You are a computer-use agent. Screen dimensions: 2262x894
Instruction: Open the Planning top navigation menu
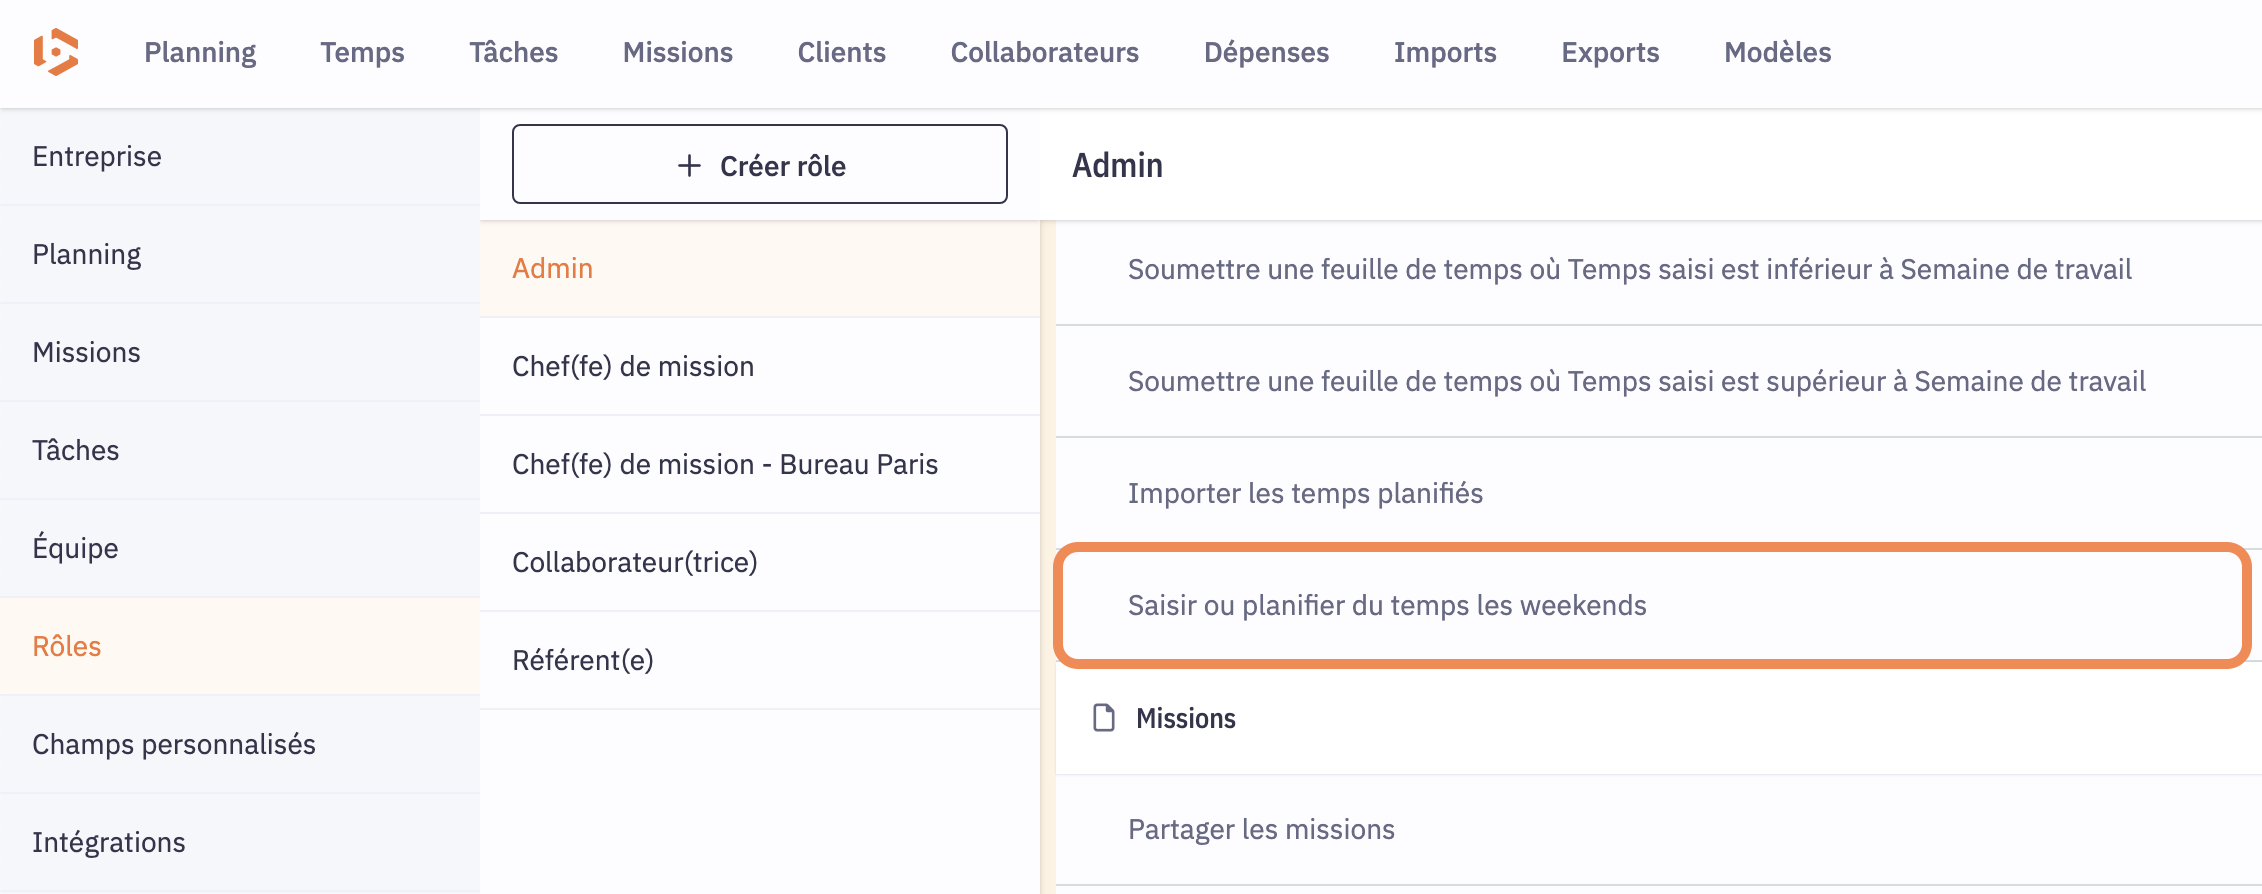[200, 52]
